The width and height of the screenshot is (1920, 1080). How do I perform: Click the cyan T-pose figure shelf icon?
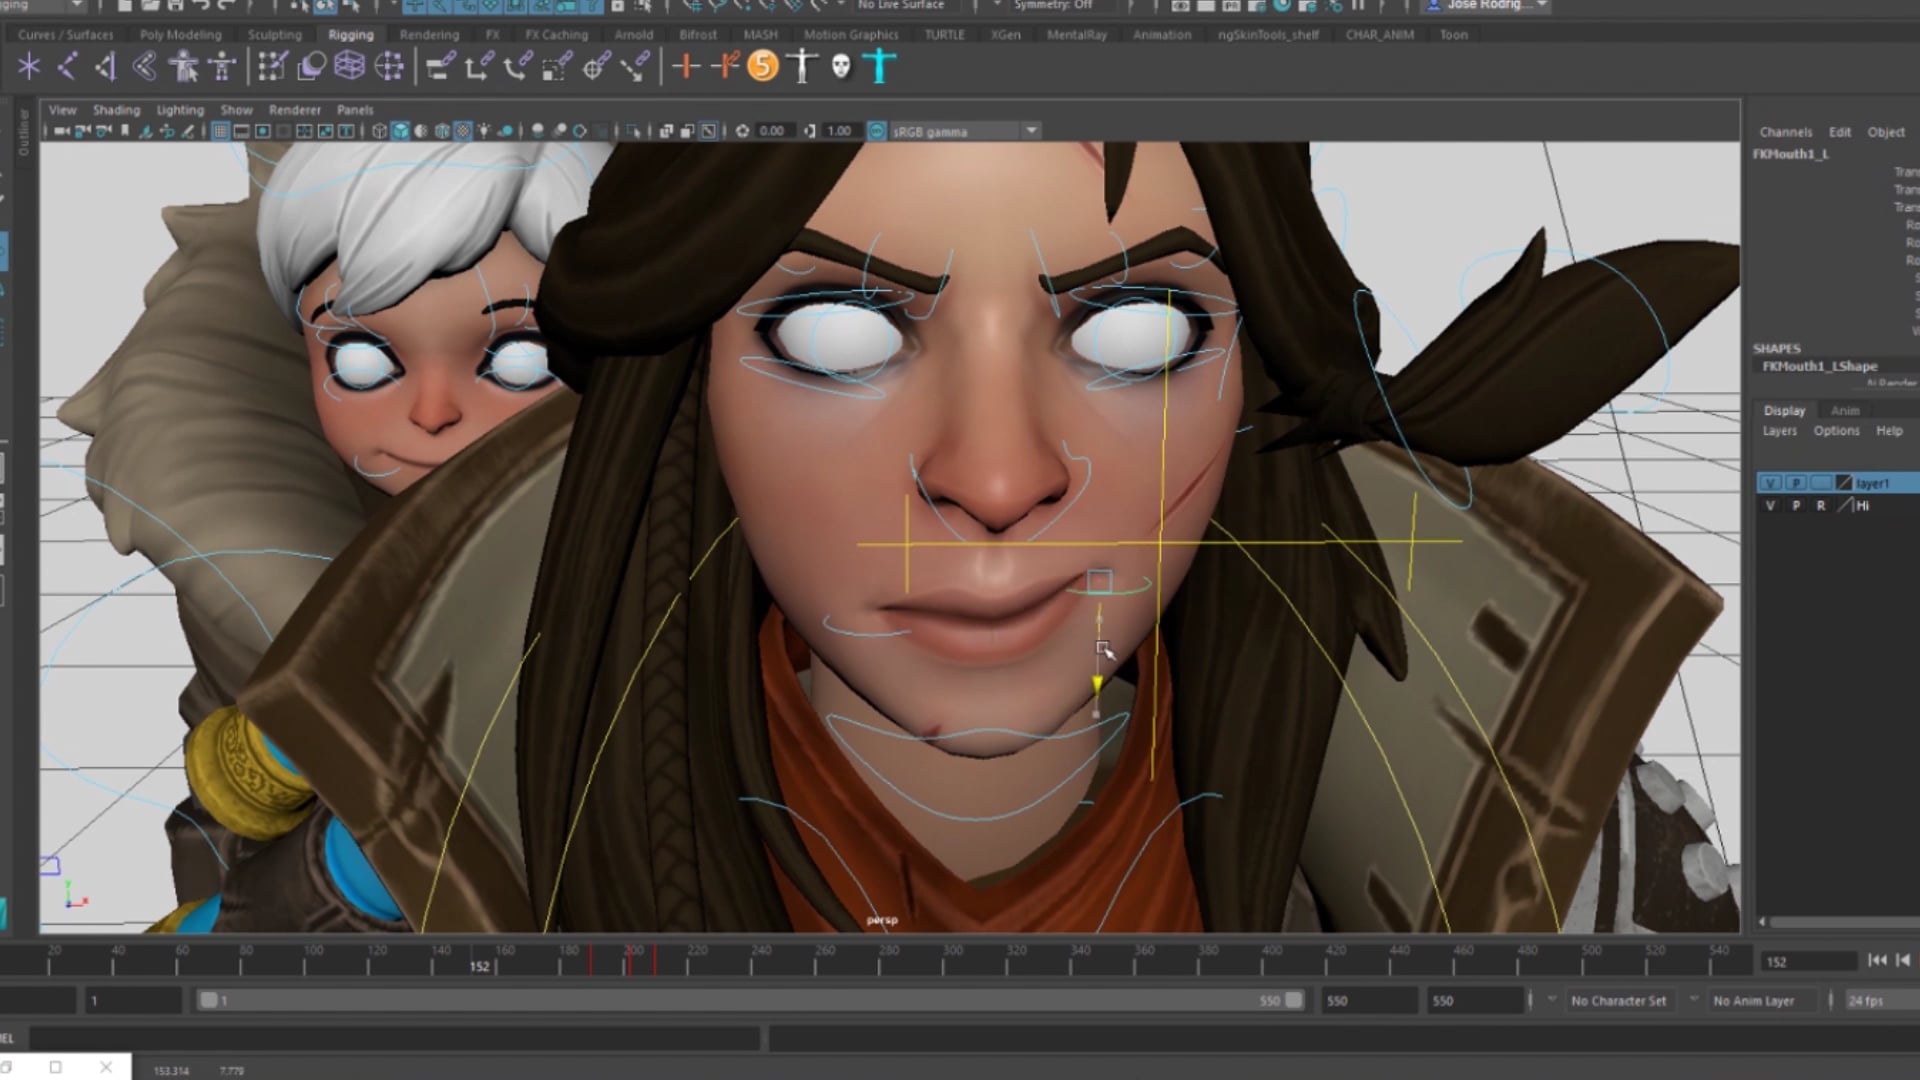point(879,67)
